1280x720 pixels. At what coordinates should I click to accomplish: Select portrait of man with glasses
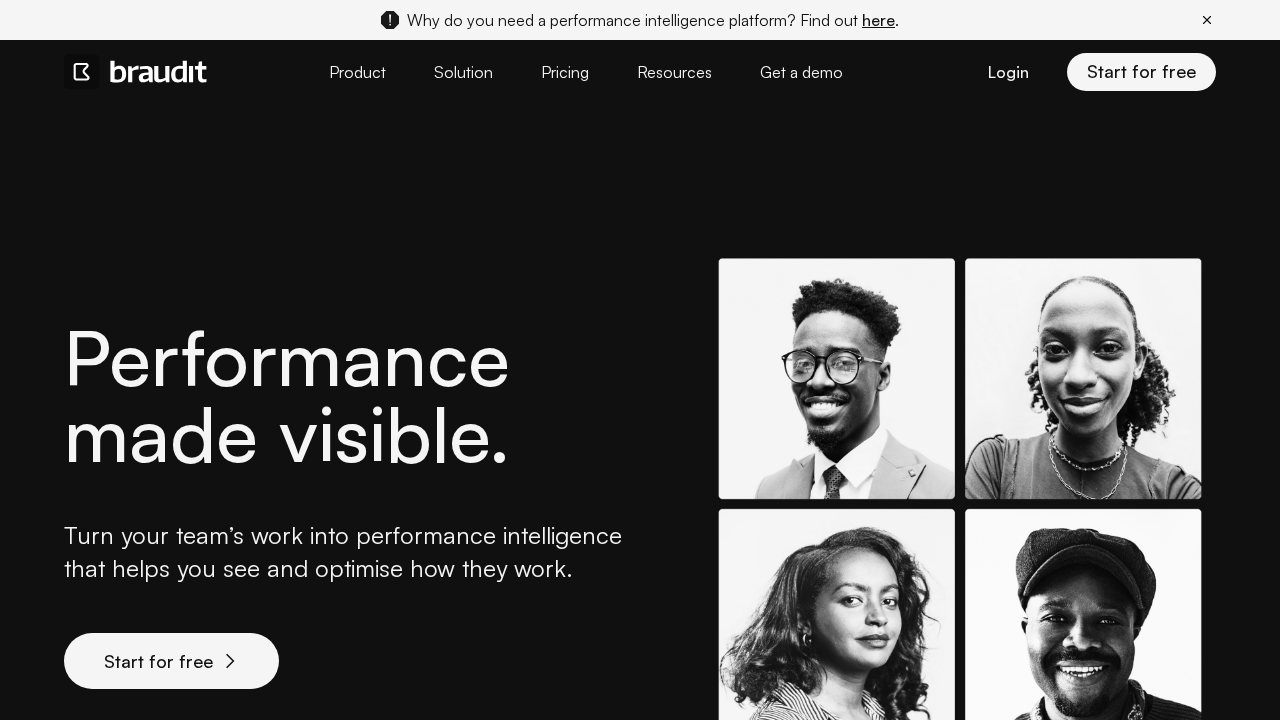click(x=837, y=379)
